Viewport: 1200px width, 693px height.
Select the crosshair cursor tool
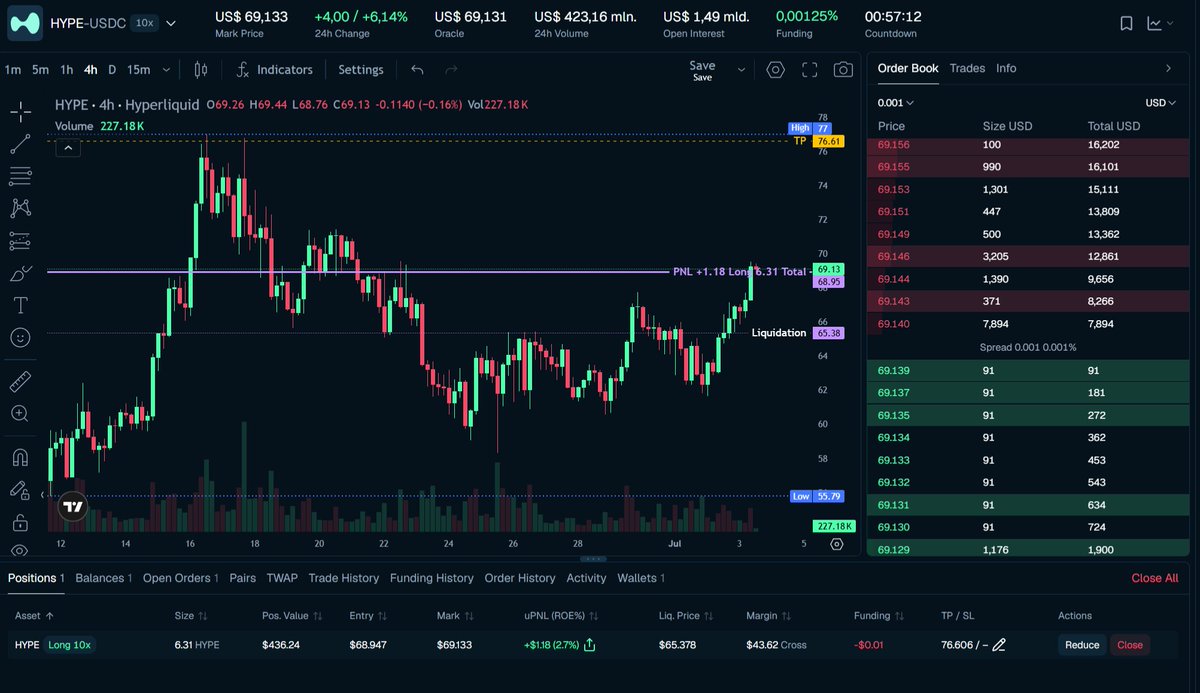(x=20, y=112)
